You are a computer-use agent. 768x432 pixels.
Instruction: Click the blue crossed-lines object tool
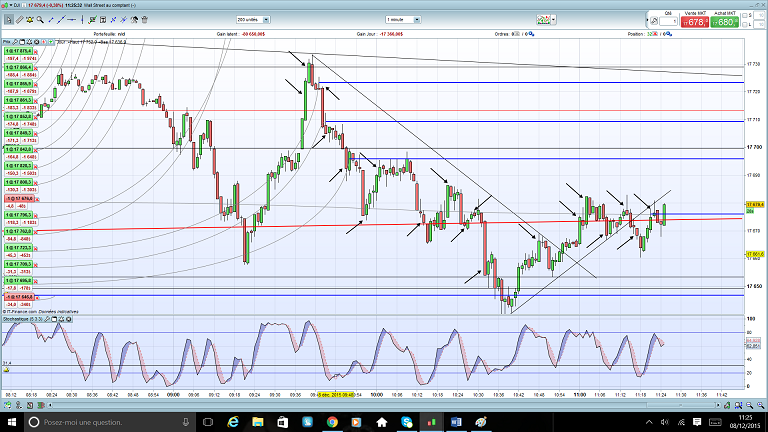113,20
